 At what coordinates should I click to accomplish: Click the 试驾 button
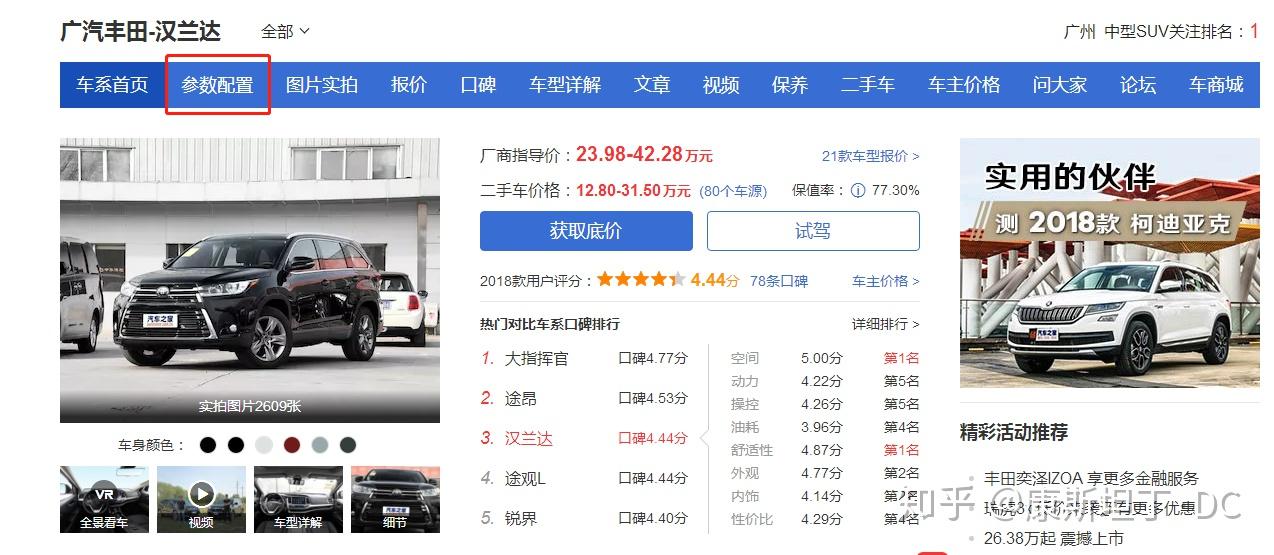click(x=813, y=231)
